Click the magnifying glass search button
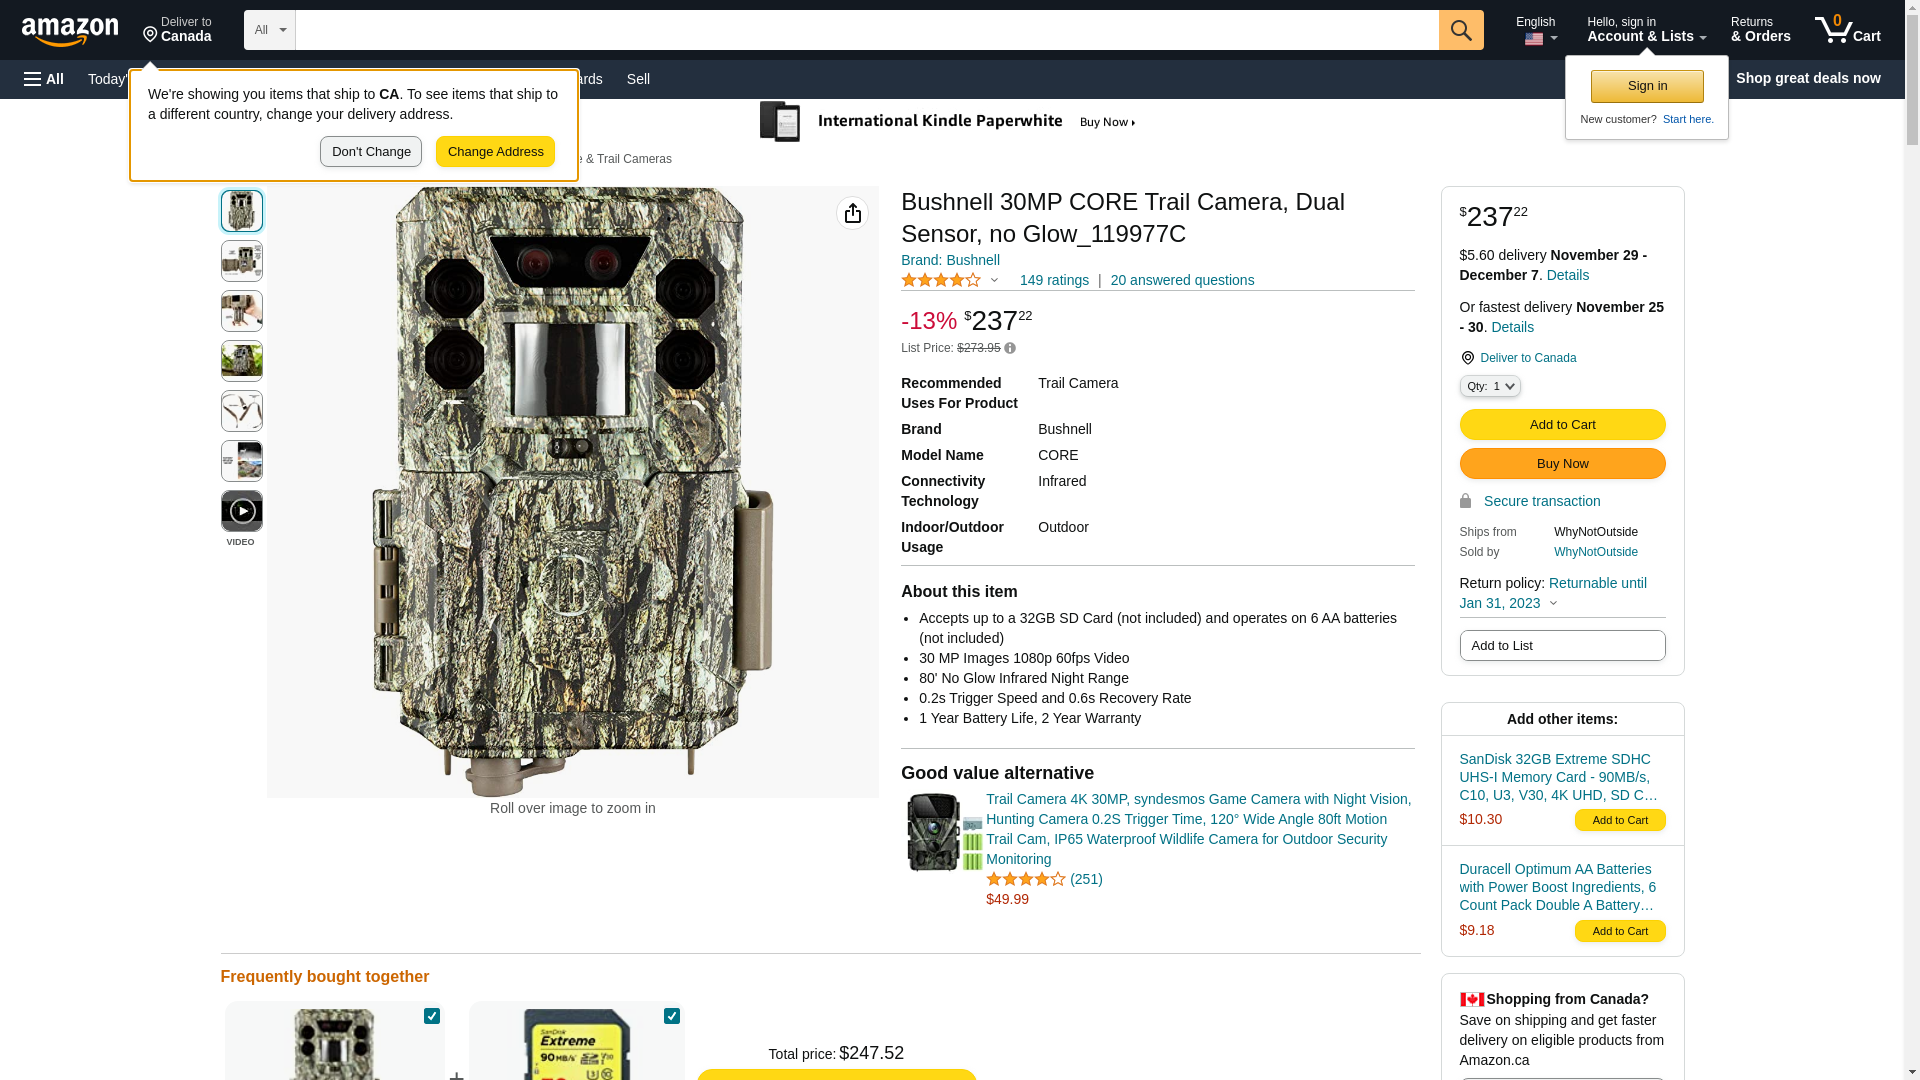1920x1080 pixels. [1461, 30]
